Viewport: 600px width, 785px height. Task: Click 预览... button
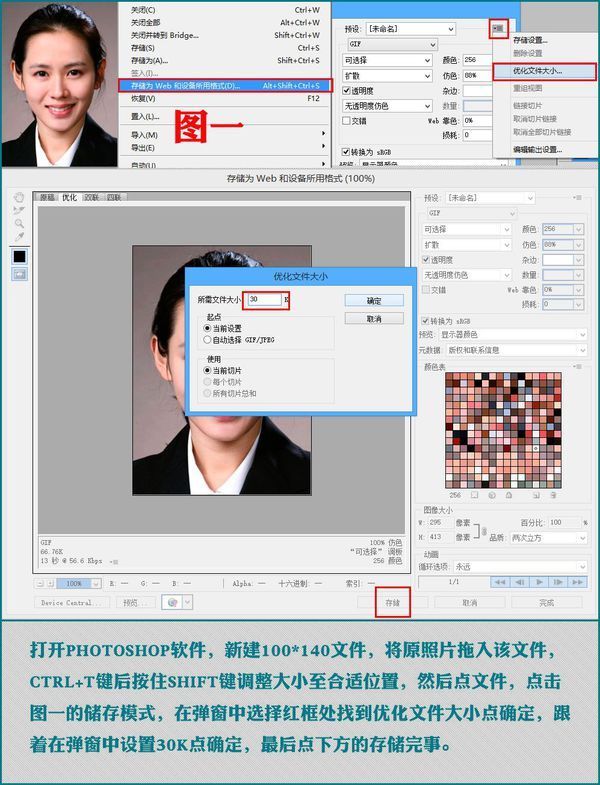(x=136, y=602)
